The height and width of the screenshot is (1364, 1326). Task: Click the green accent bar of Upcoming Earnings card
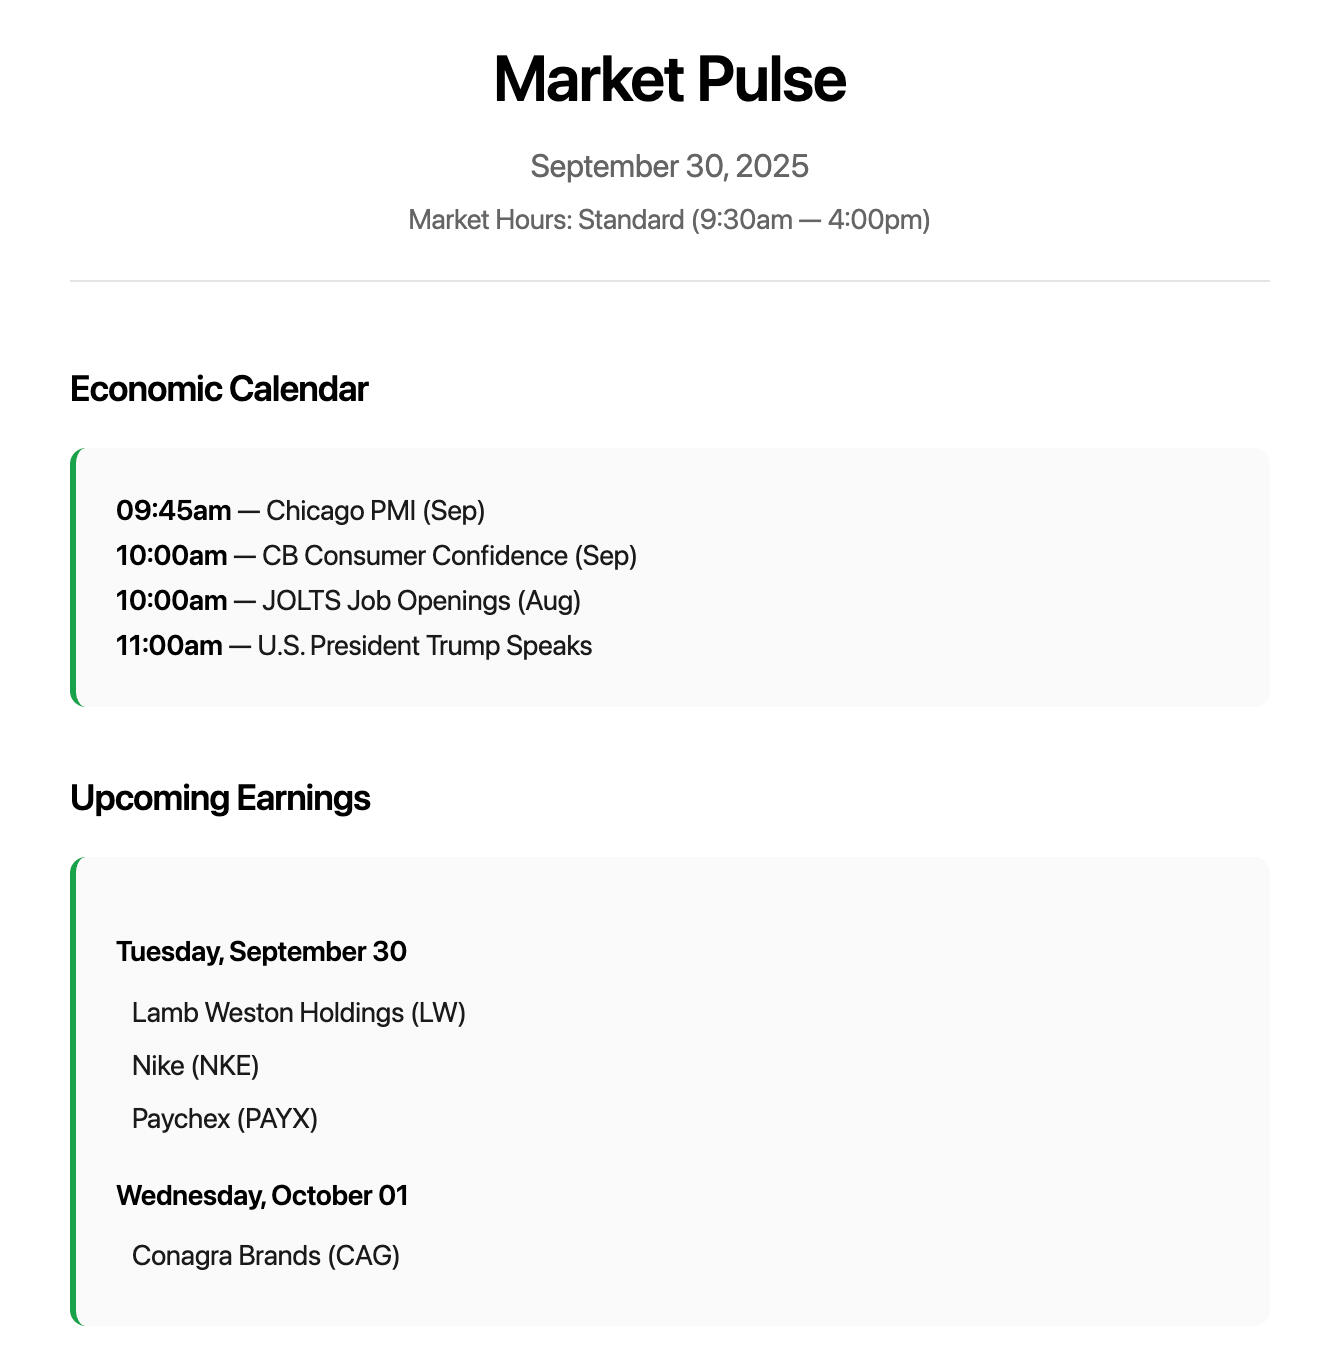(73, 1091)
